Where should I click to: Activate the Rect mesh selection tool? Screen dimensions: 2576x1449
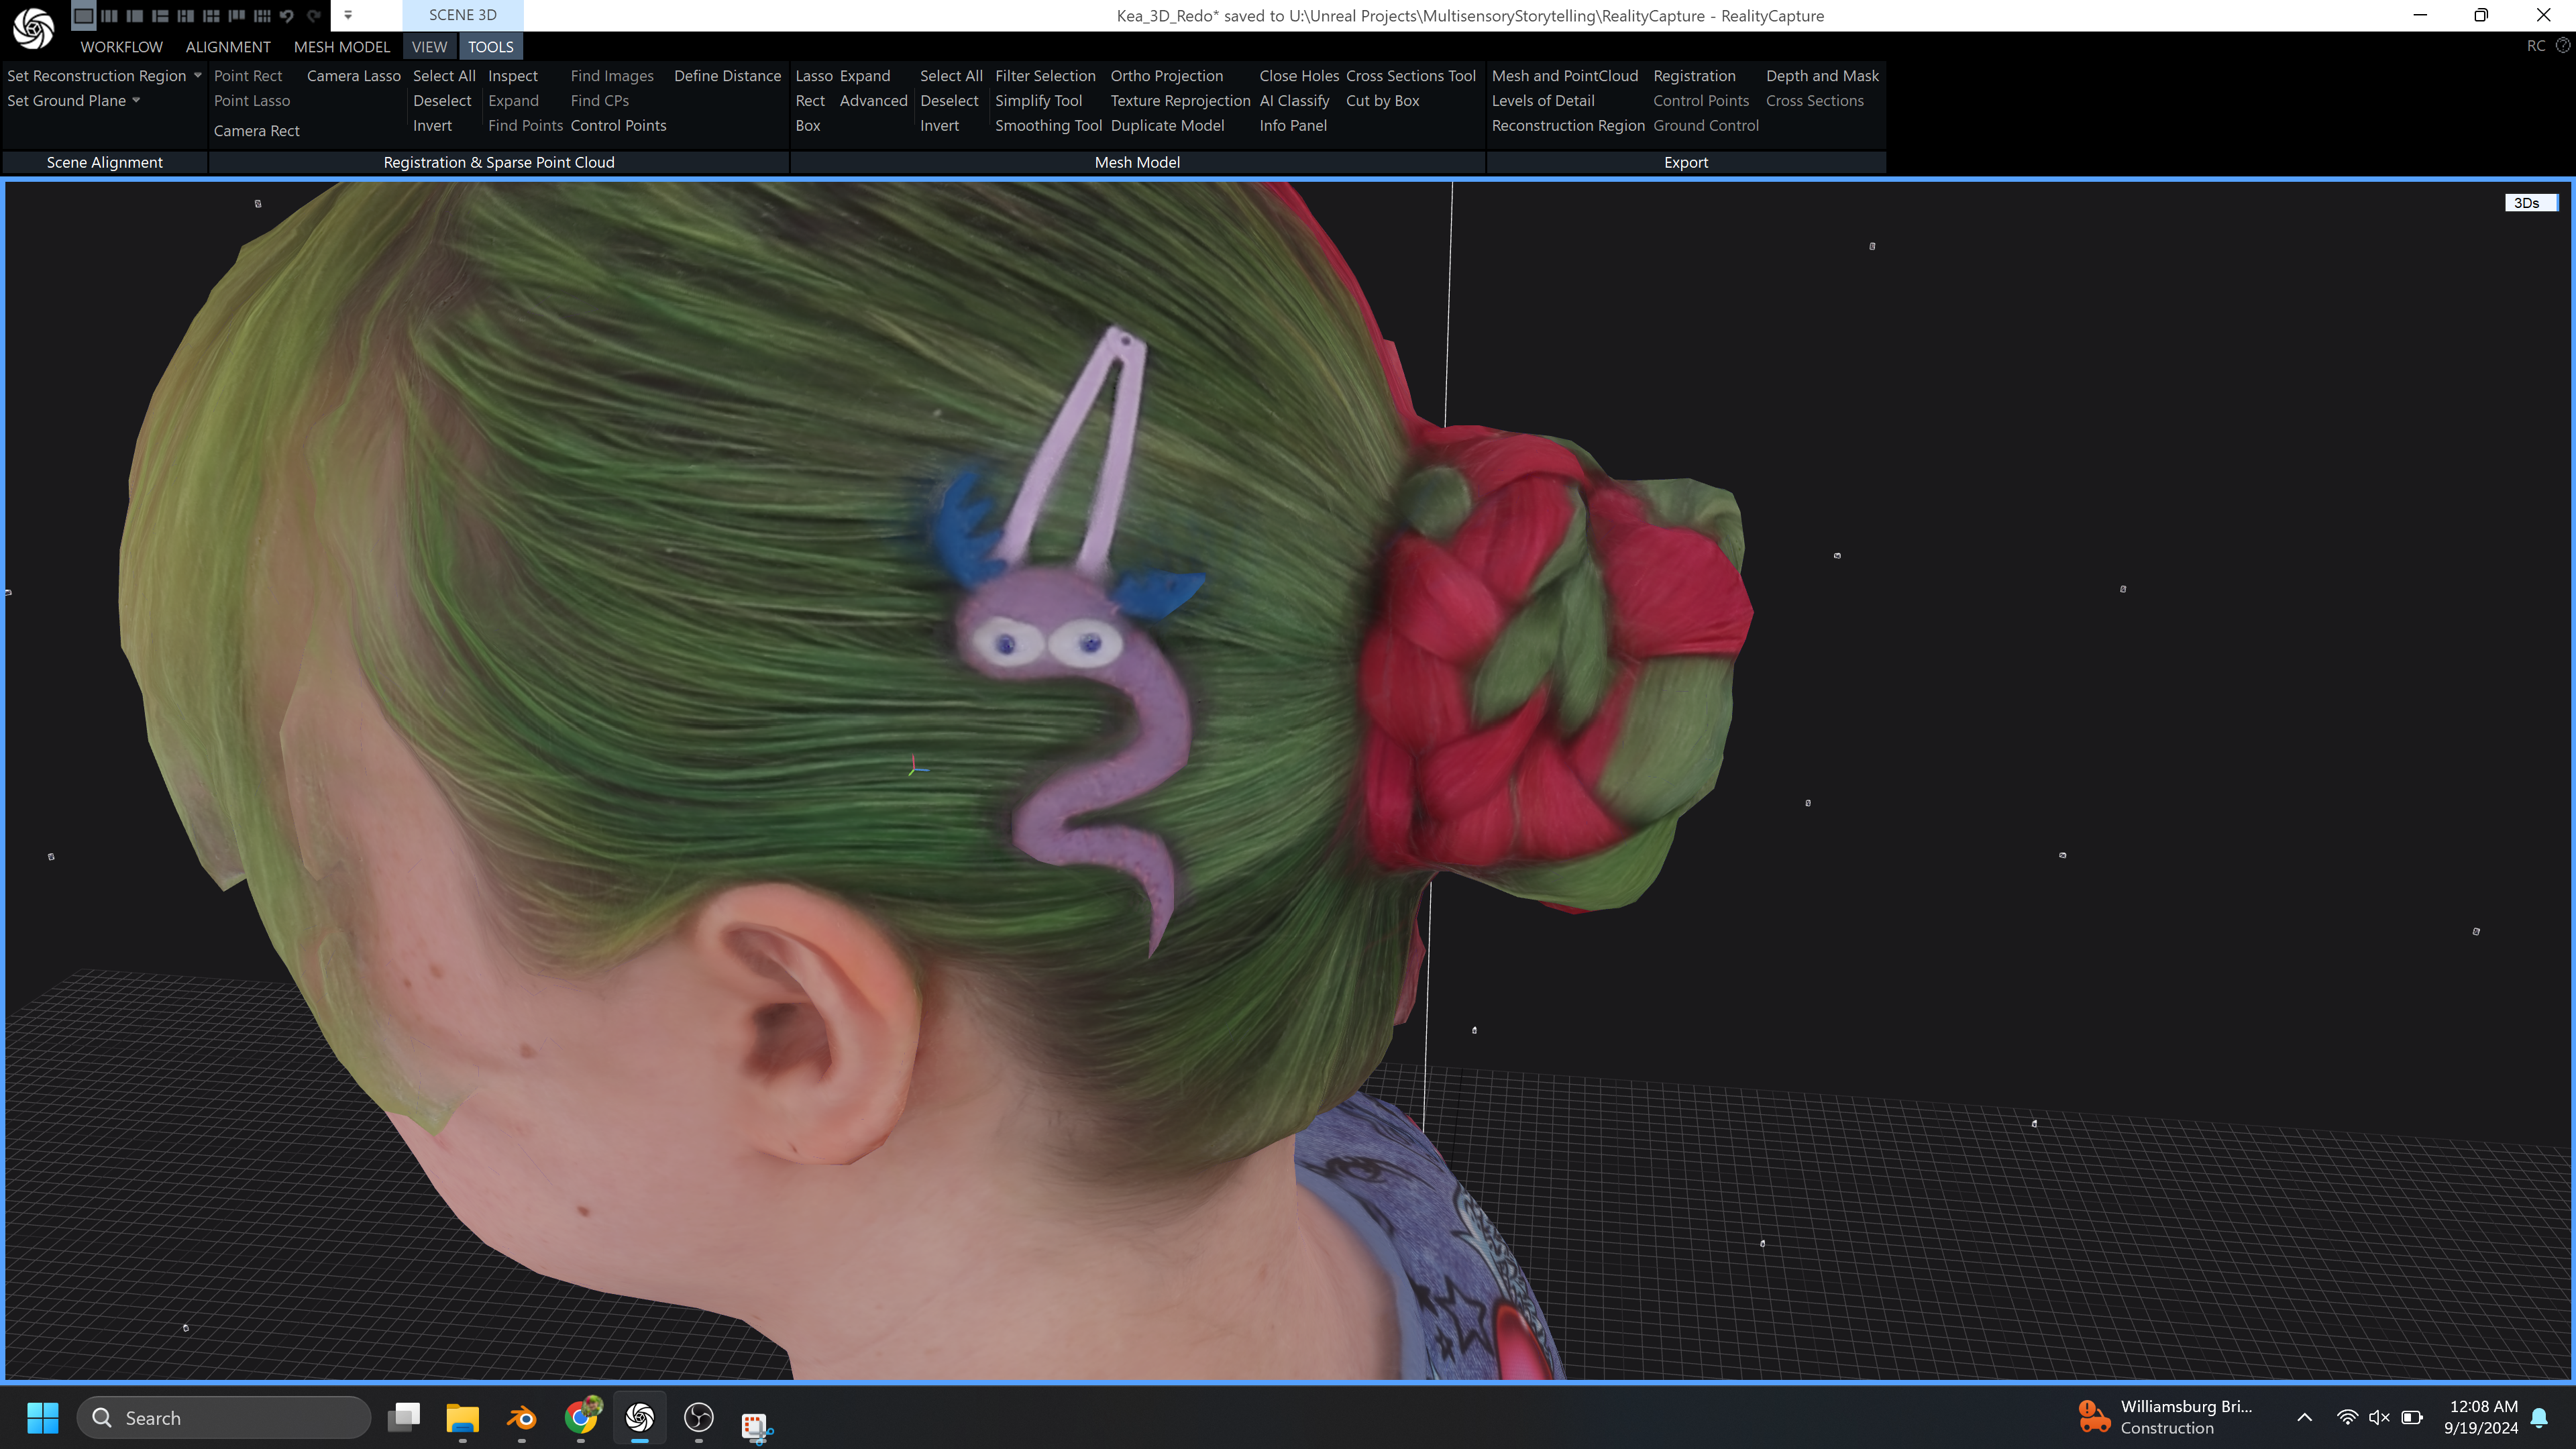tap(810, 101)
